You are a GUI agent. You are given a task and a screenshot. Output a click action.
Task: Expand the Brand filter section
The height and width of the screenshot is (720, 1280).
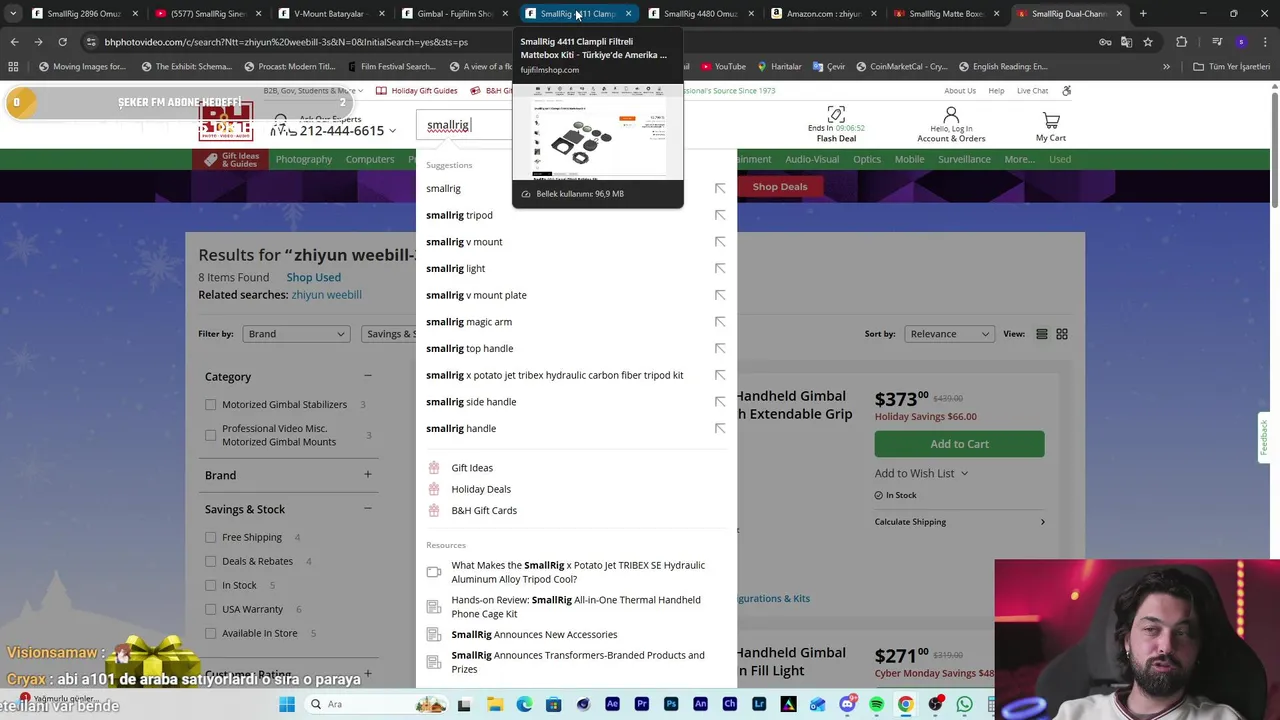pos(368,474)
